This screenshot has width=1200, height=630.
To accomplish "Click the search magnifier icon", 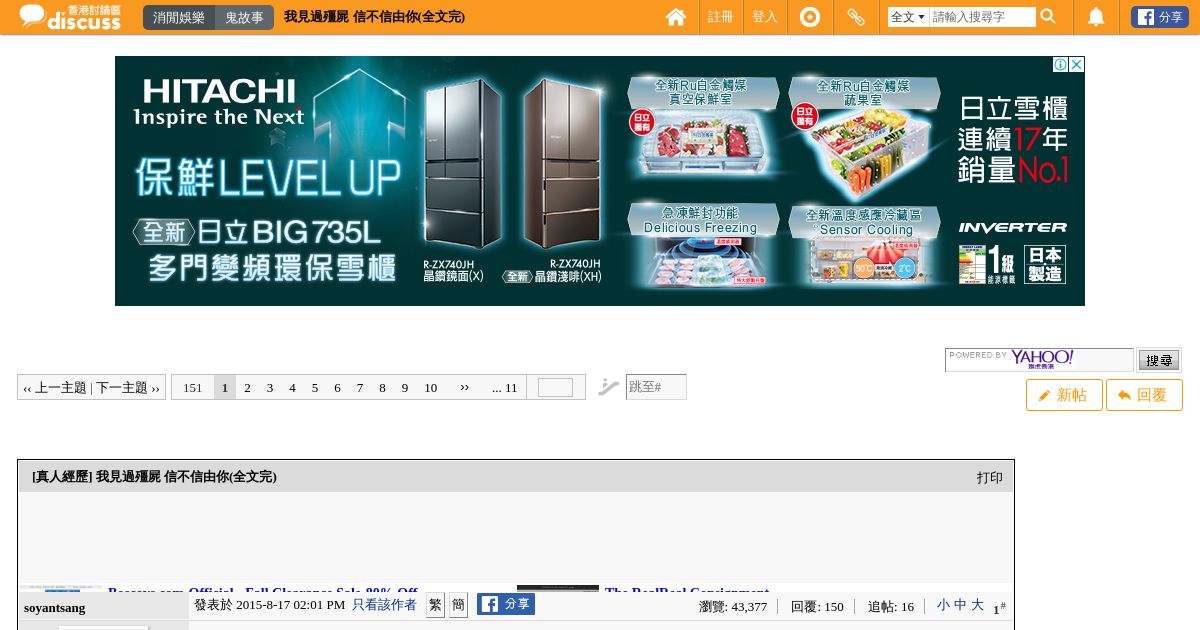I will [x=1048, y=16].
